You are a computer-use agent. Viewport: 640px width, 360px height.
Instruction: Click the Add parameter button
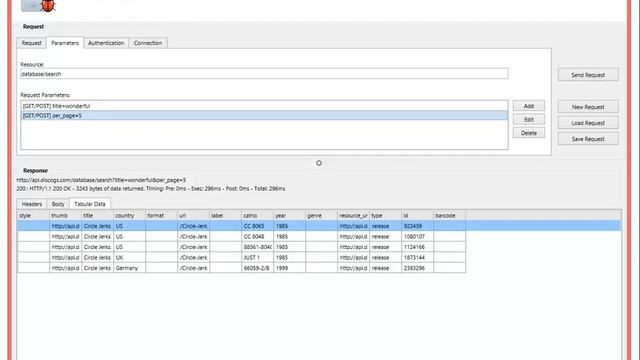coord(529,106)
